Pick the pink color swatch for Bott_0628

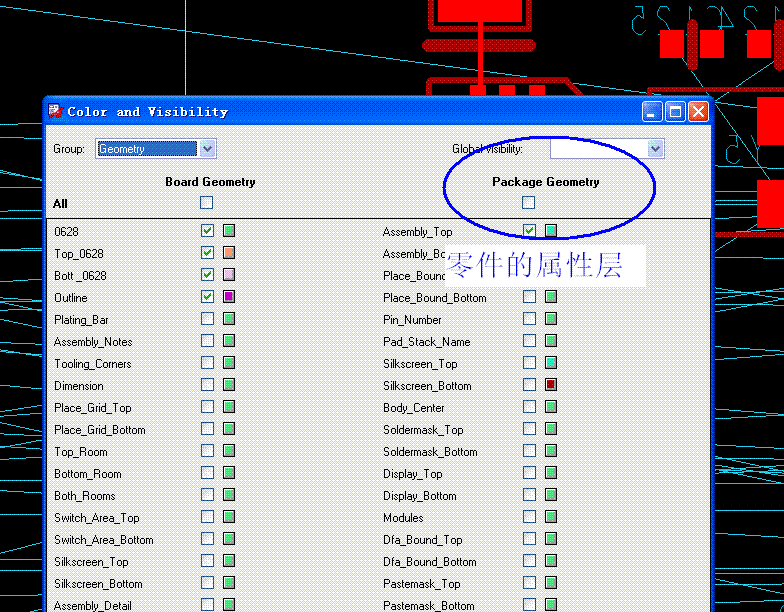(x=229, y=274)
